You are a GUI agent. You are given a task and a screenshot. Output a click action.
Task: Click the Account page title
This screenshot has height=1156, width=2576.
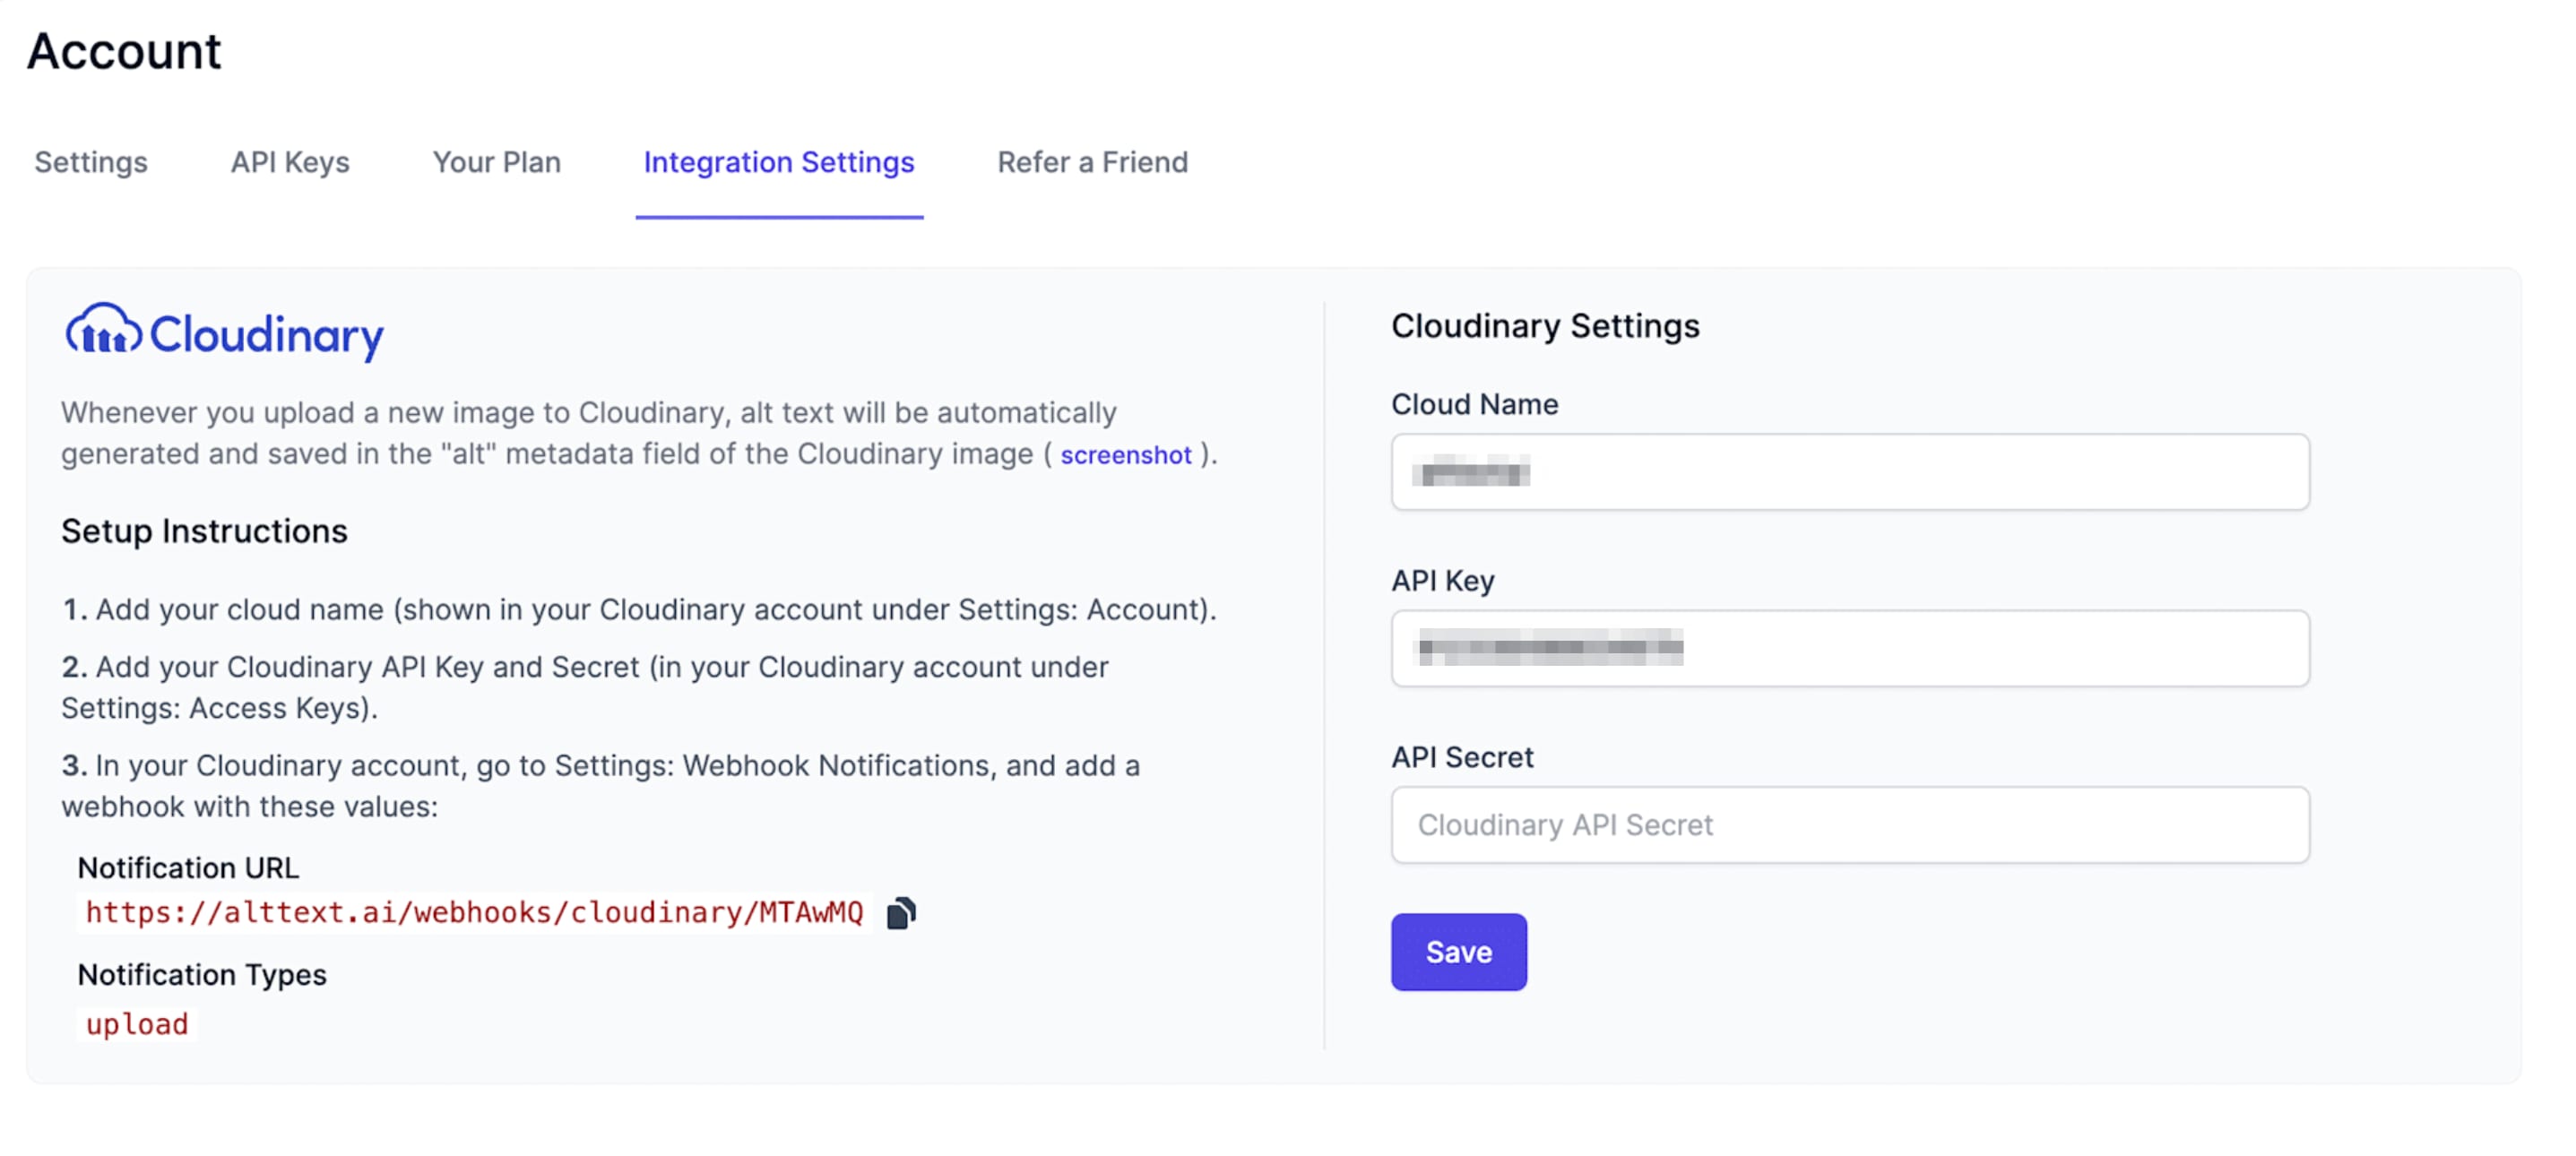[124, 51]
